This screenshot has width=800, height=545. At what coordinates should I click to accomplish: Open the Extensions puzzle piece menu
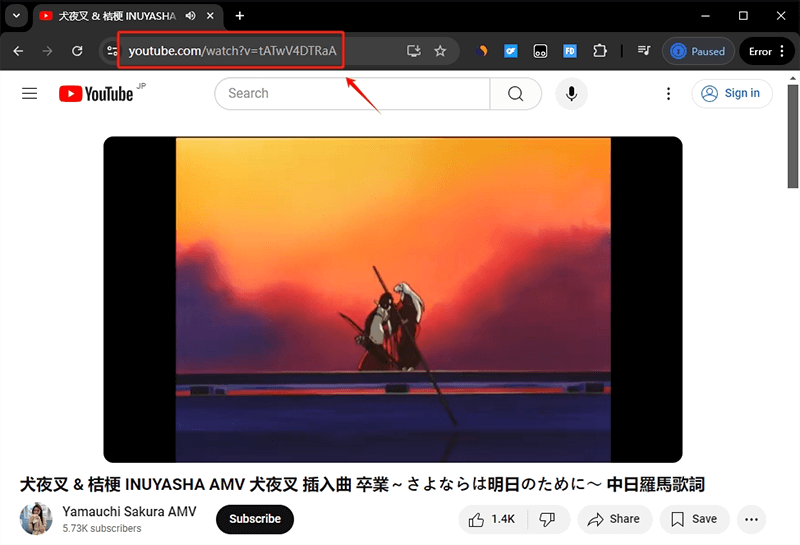[x=600, y=51]
